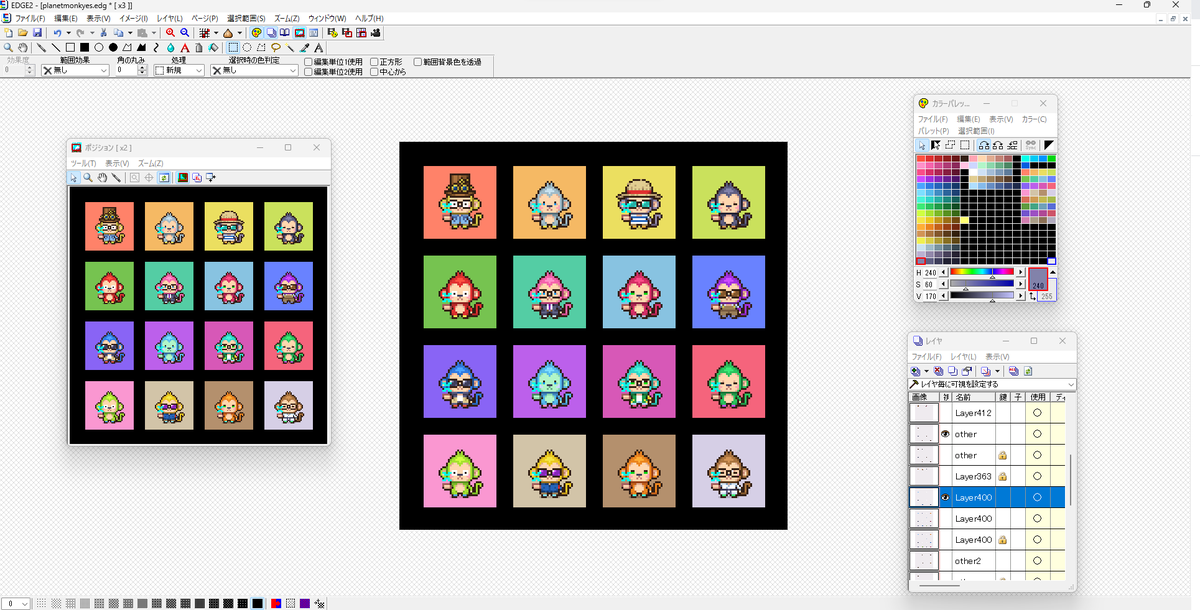Adjust the H hue rainbow slider
Screen dimensions: 1200x610
(x=982, y=272)
